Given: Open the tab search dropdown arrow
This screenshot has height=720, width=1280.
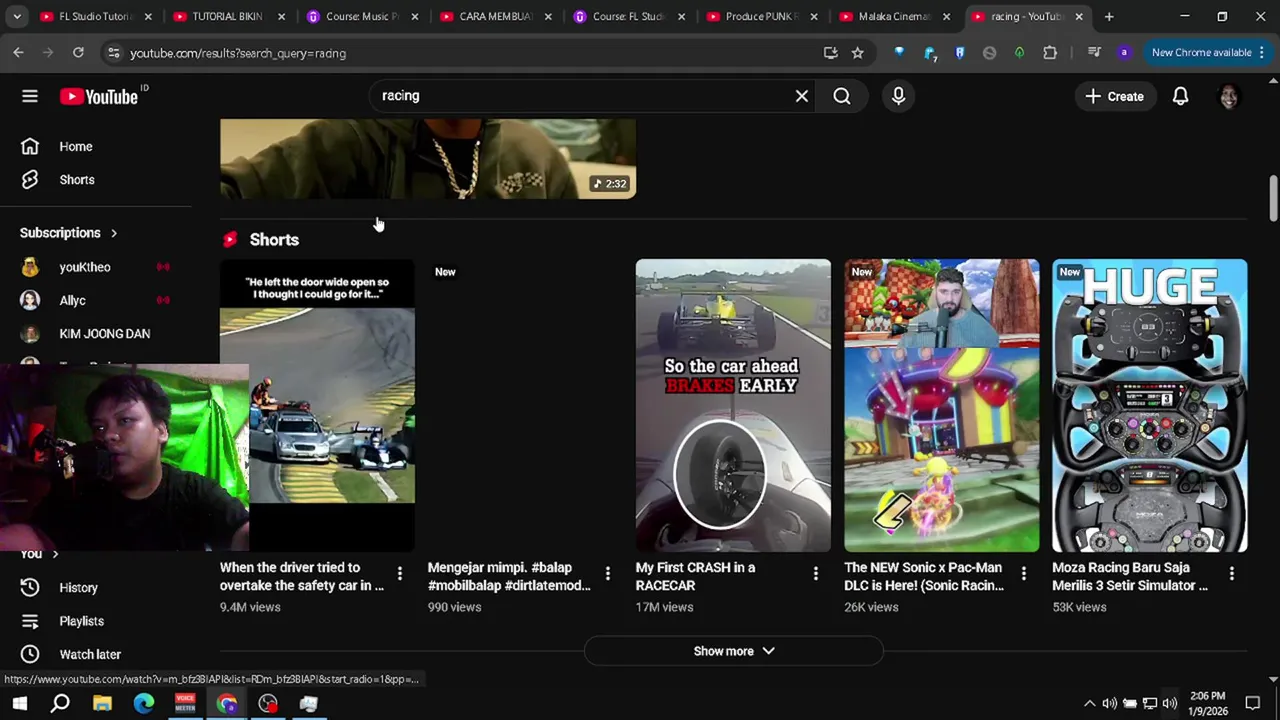Looking at the screenshot, I should coord(16,16).
